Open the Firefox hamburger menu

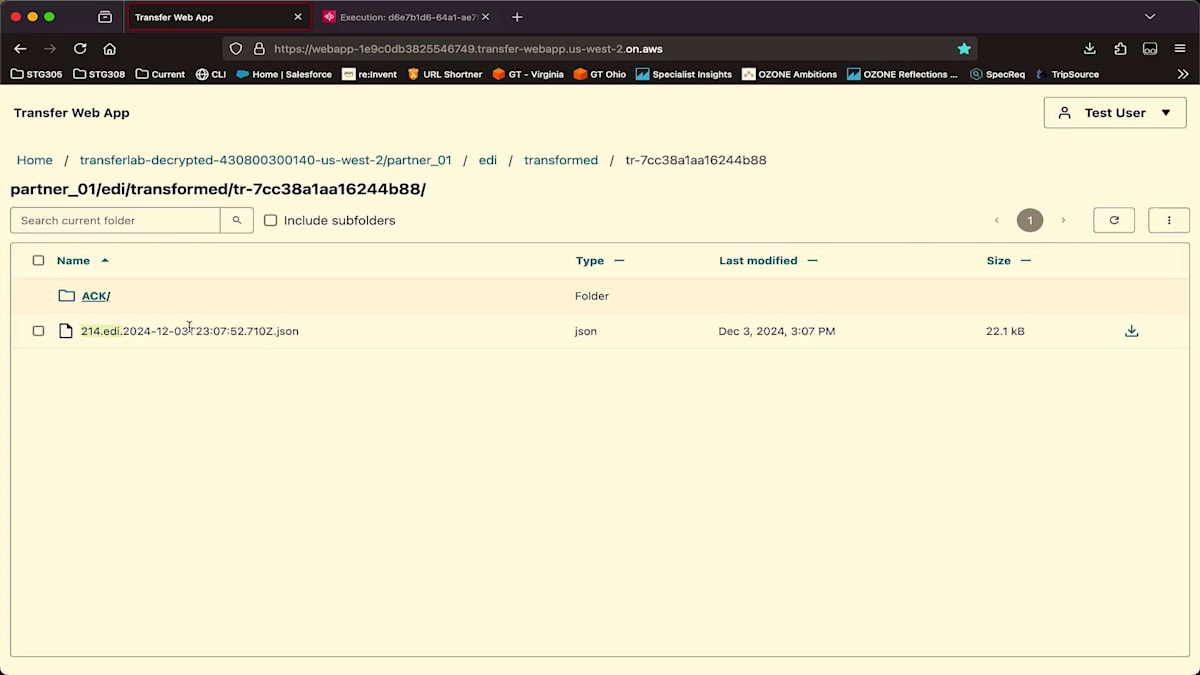1180,48
